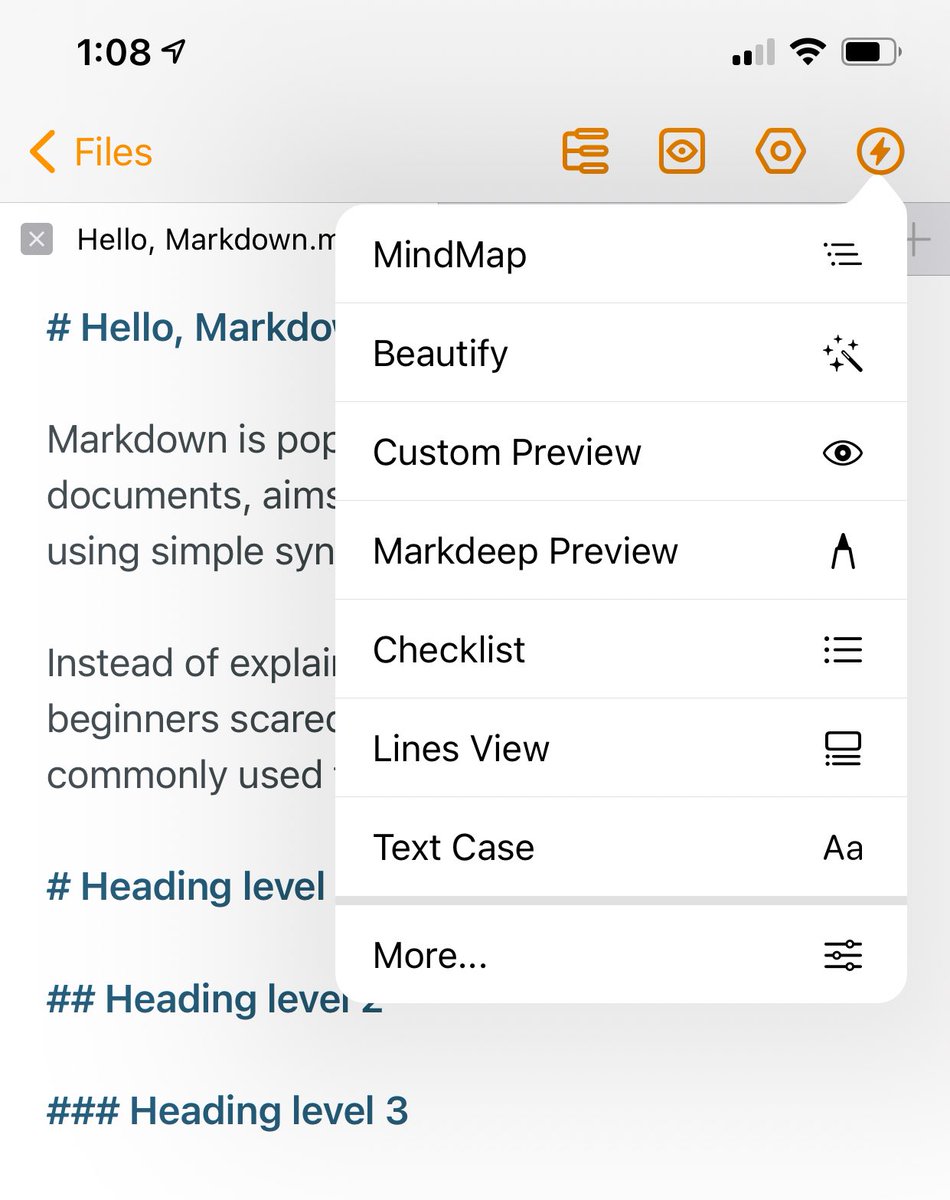This screenshot has height=1200, width=950.
Task: Tap the back chevron beside Files
Action: click(x=42, y=153)
